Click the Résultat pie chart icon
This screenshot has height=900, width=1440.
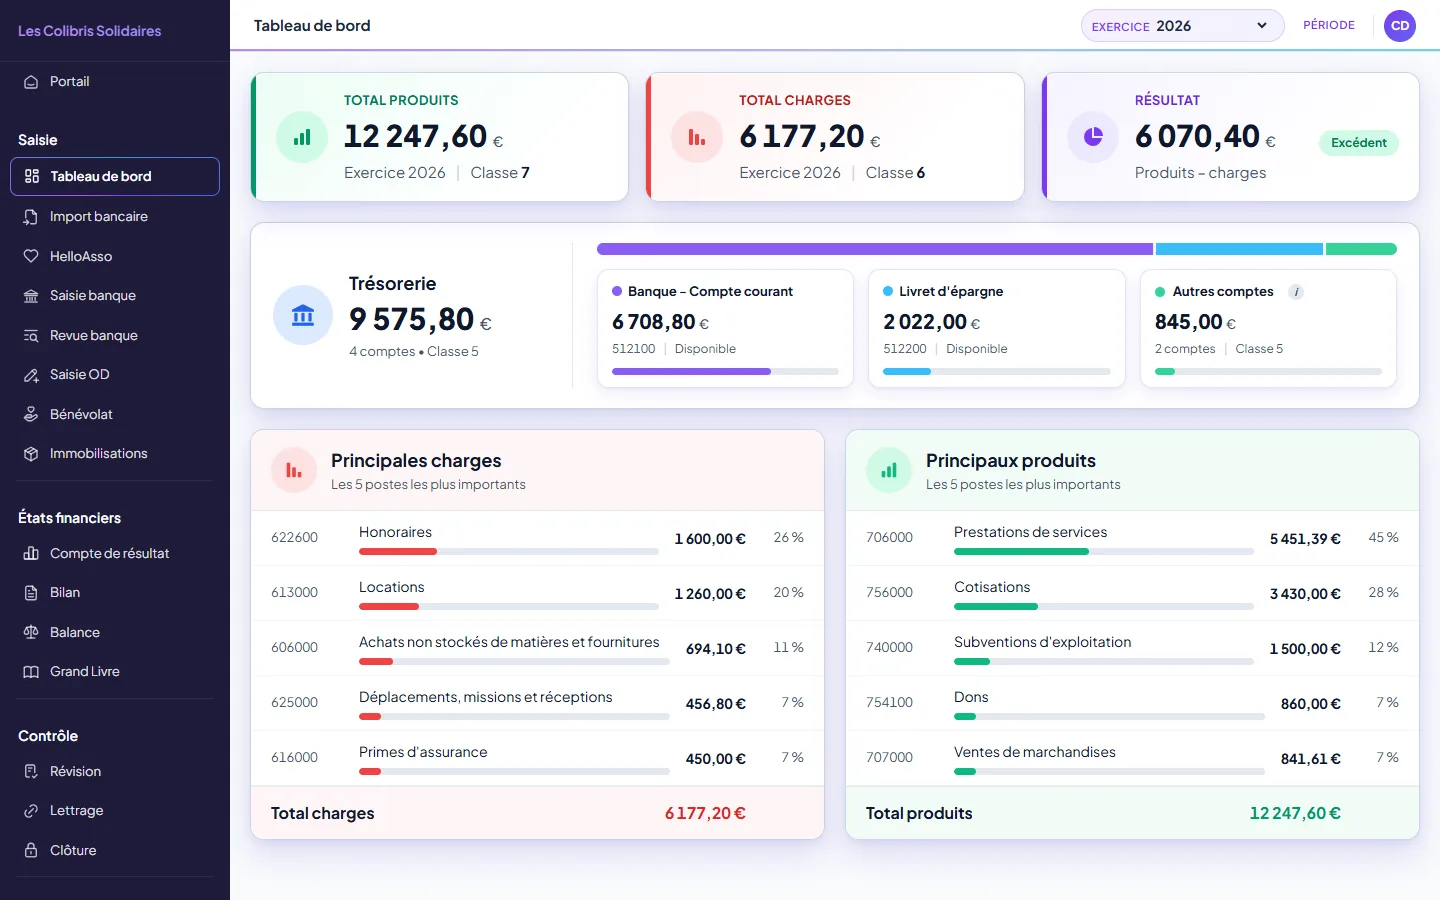point(1093,137)
